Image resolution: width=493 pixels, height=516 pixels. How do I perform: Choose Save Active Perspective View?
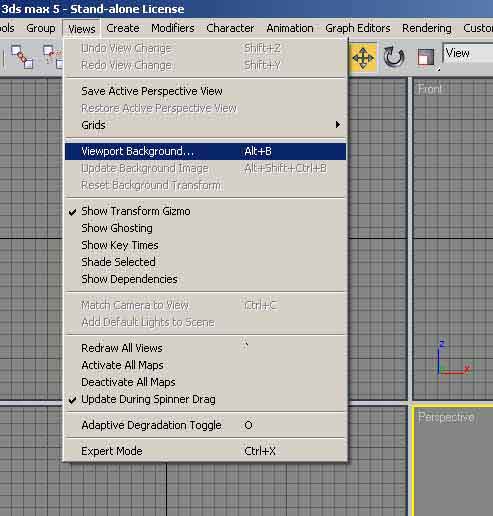coord(206,91)
